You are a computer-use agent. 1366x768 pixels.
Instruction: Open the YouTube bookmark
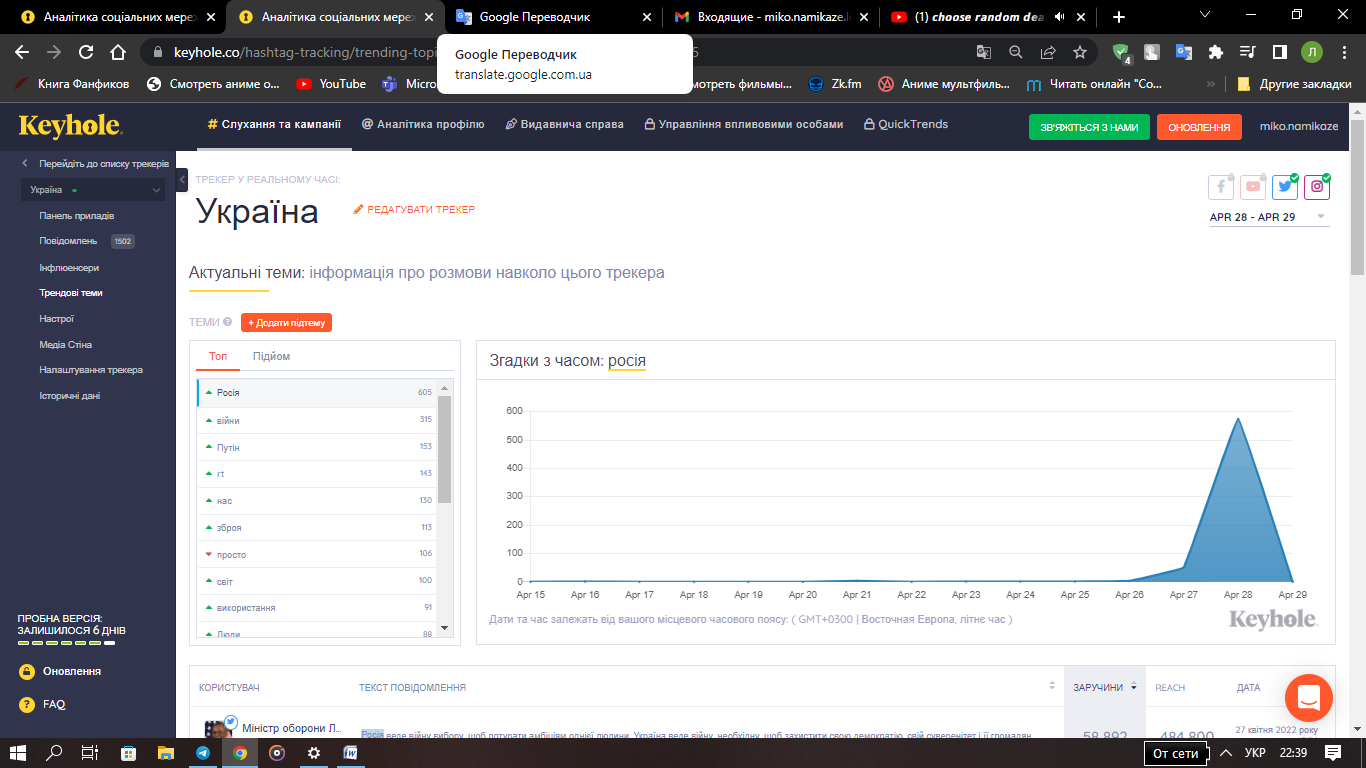point(331,84)
